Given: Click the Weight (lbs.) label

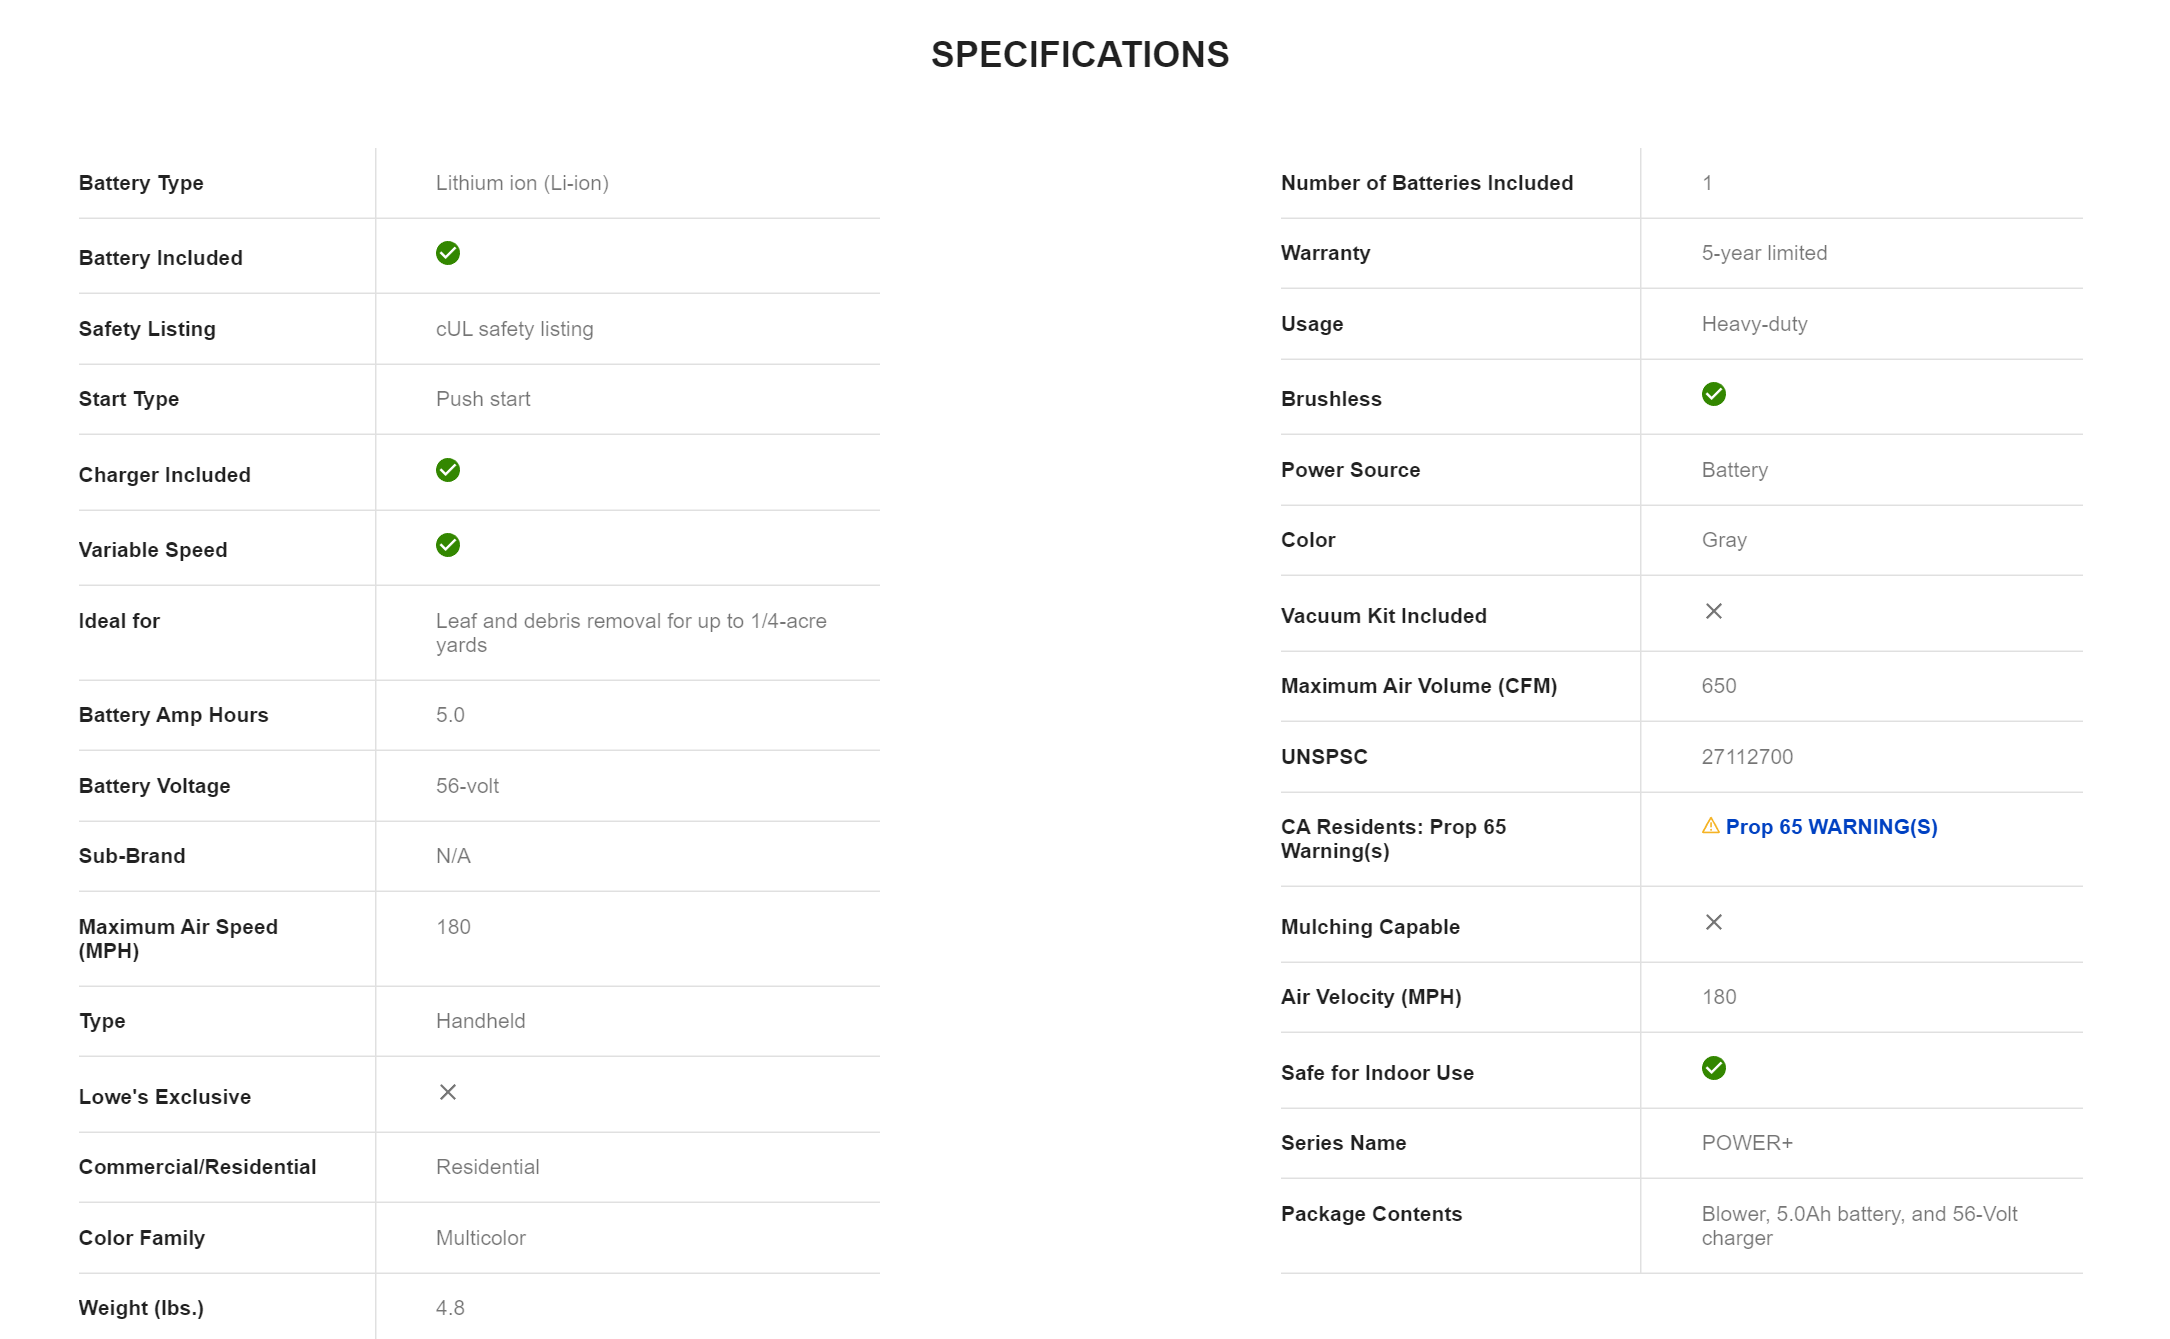Looking at the screenshot, I should [141, 1308].
